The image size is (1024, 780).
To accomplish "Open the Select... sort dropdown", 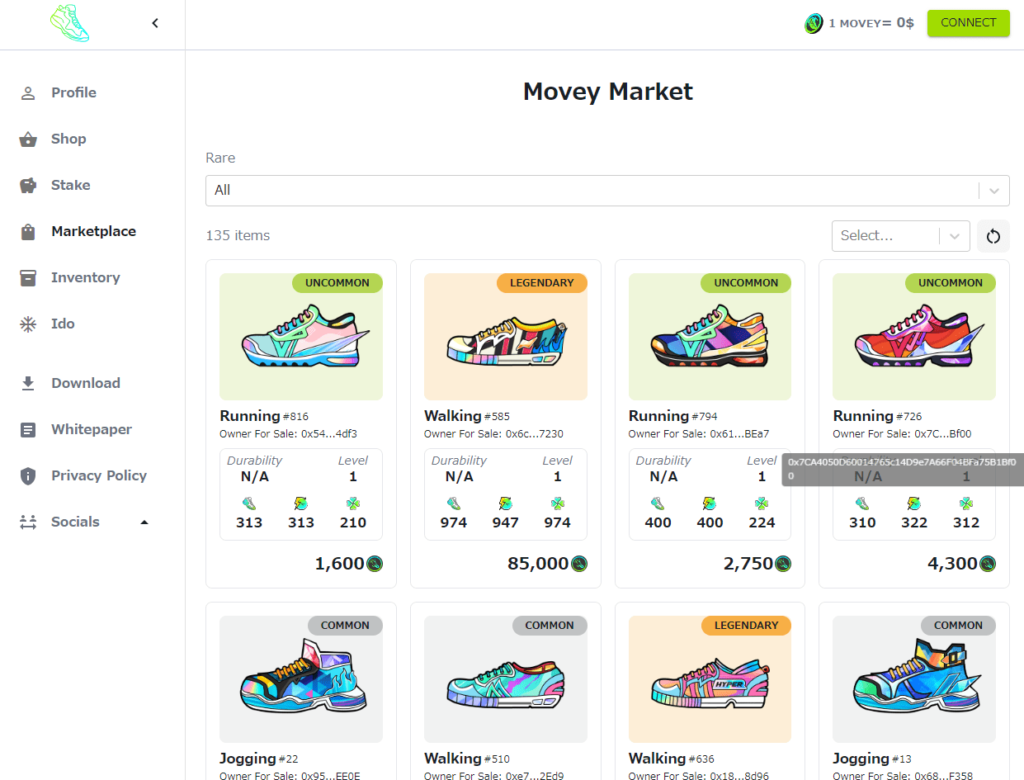I will 901,236.
